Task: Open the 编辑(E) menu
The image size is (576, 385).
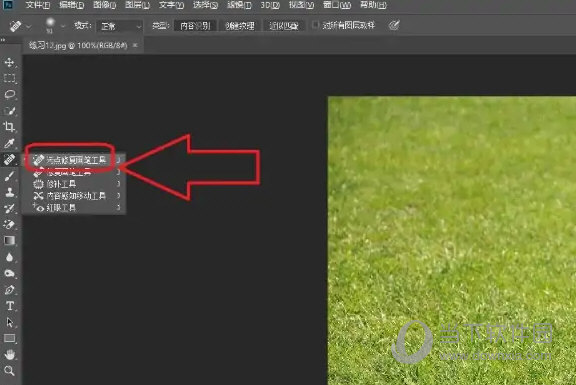Action: tap(72, 5)
